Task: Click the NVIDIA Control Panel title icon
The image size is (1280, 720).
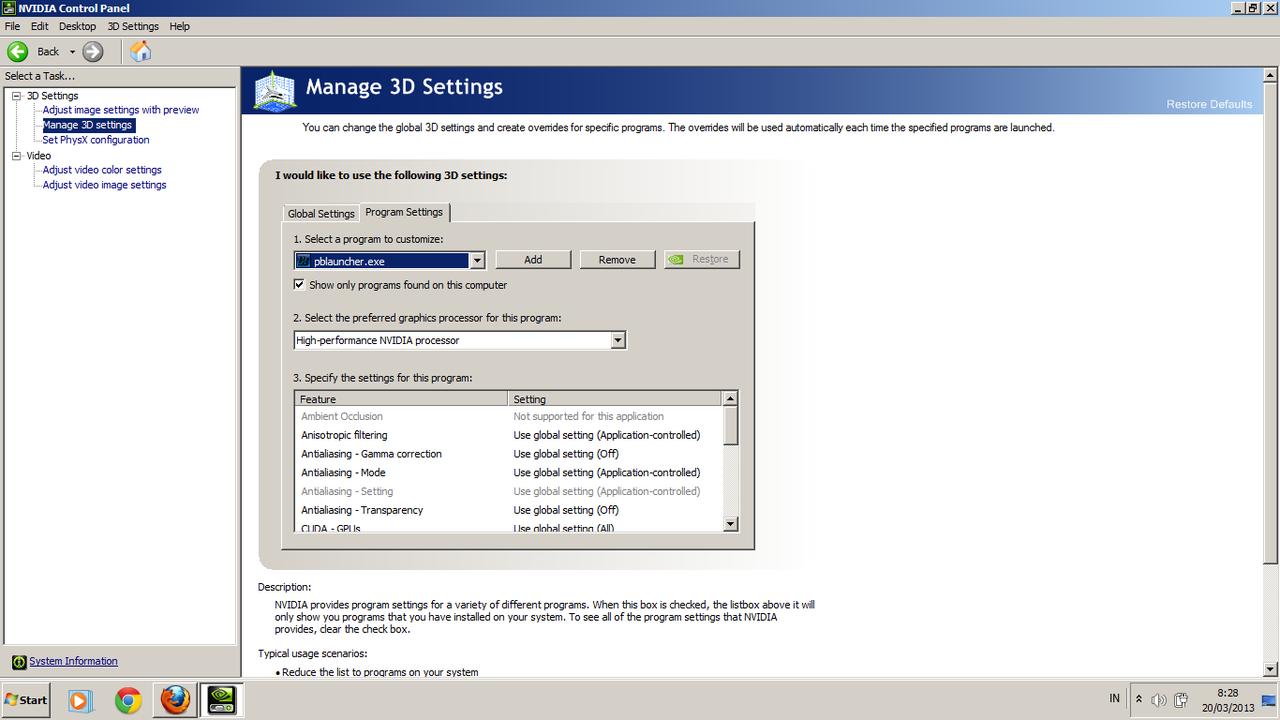Action: point(9,8)
